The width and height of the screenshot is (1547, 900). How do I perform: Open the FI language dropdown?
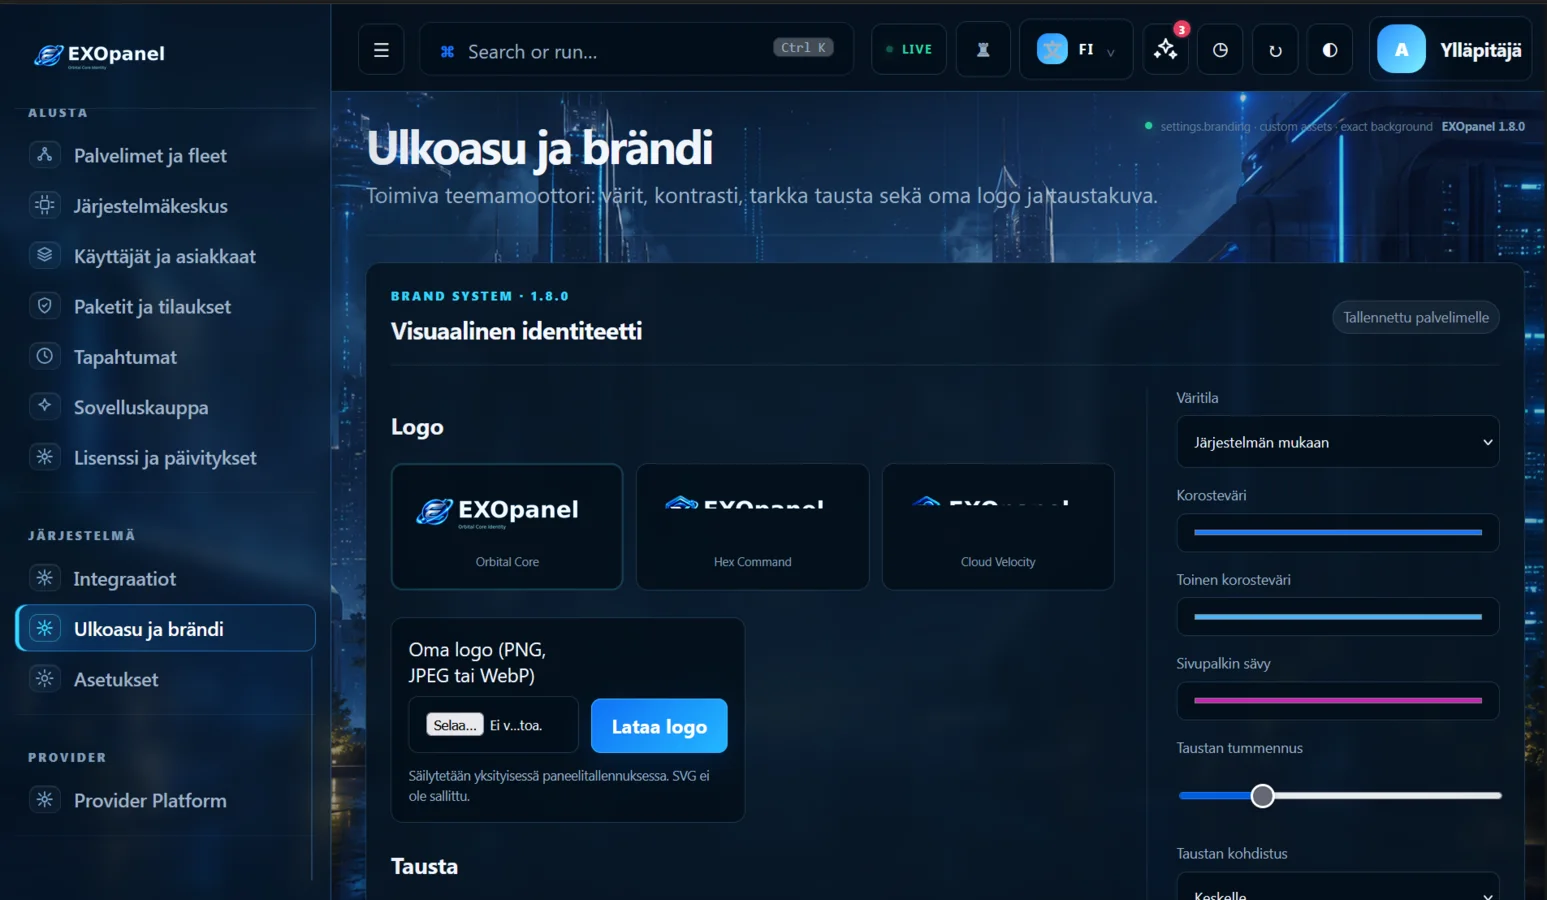[x=1076, y=50]
